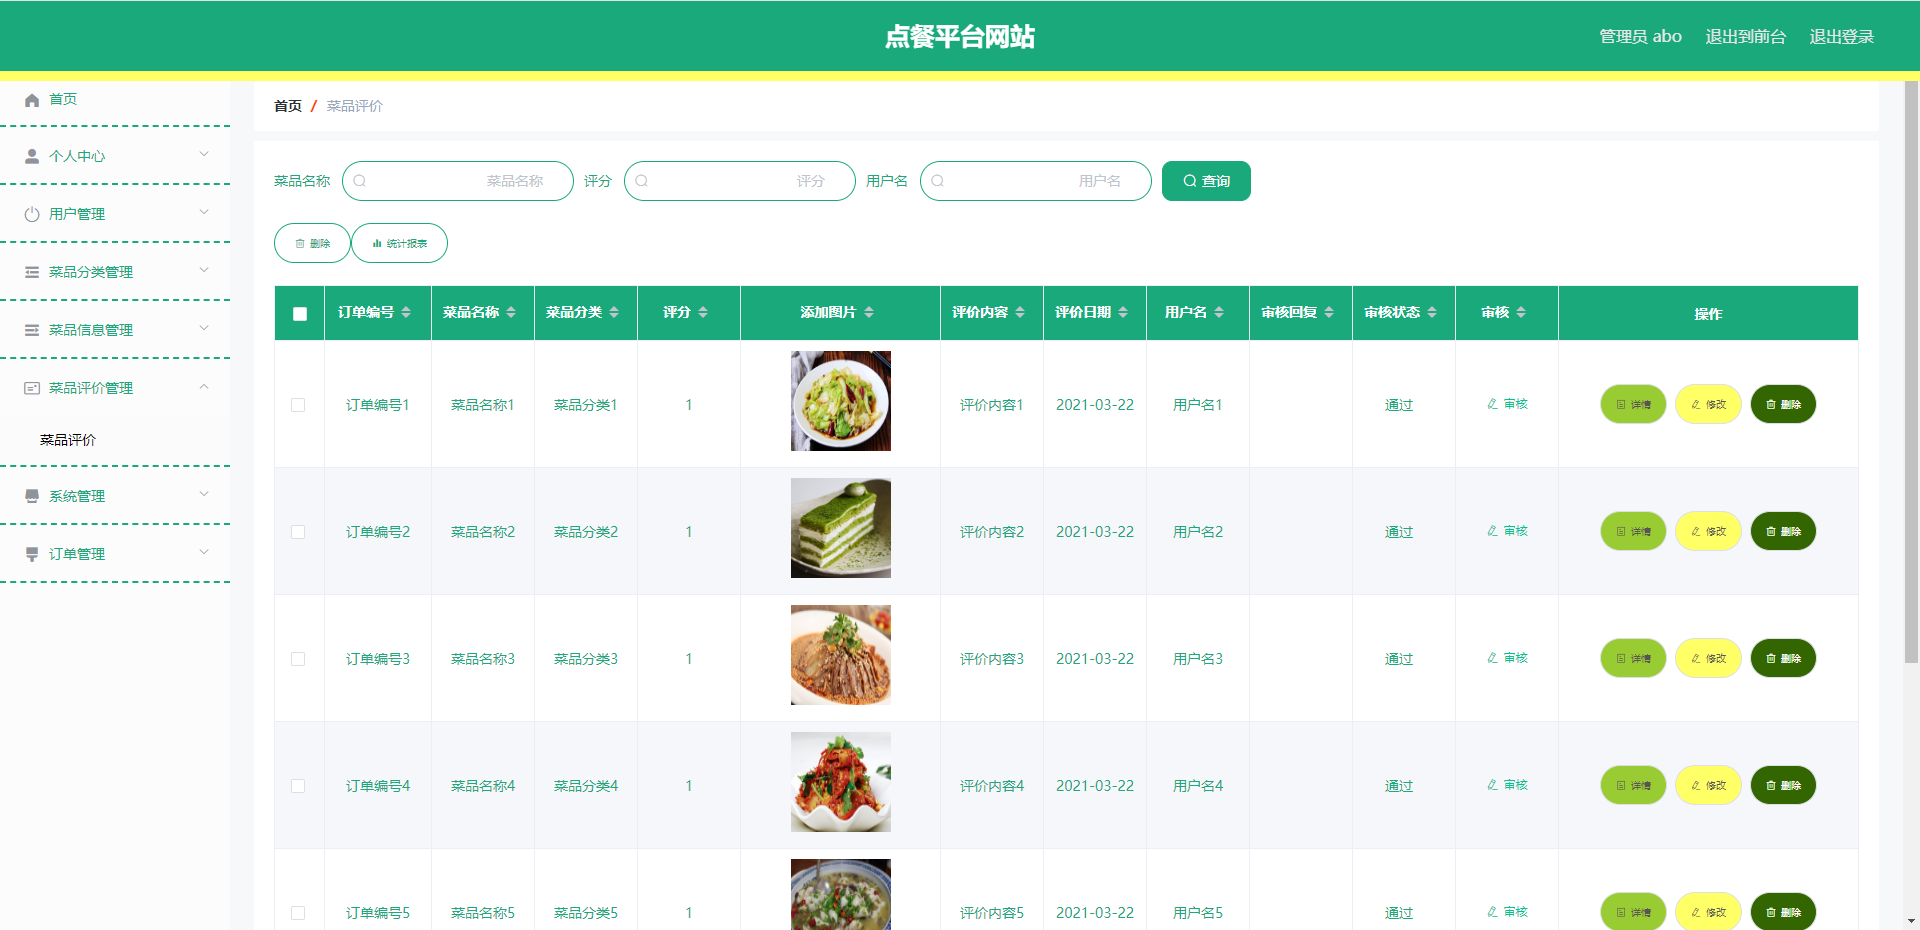1920x930 pixels.
Task: Select the checkbox for 订单编号3 row
Action: [x=298, y=659]
